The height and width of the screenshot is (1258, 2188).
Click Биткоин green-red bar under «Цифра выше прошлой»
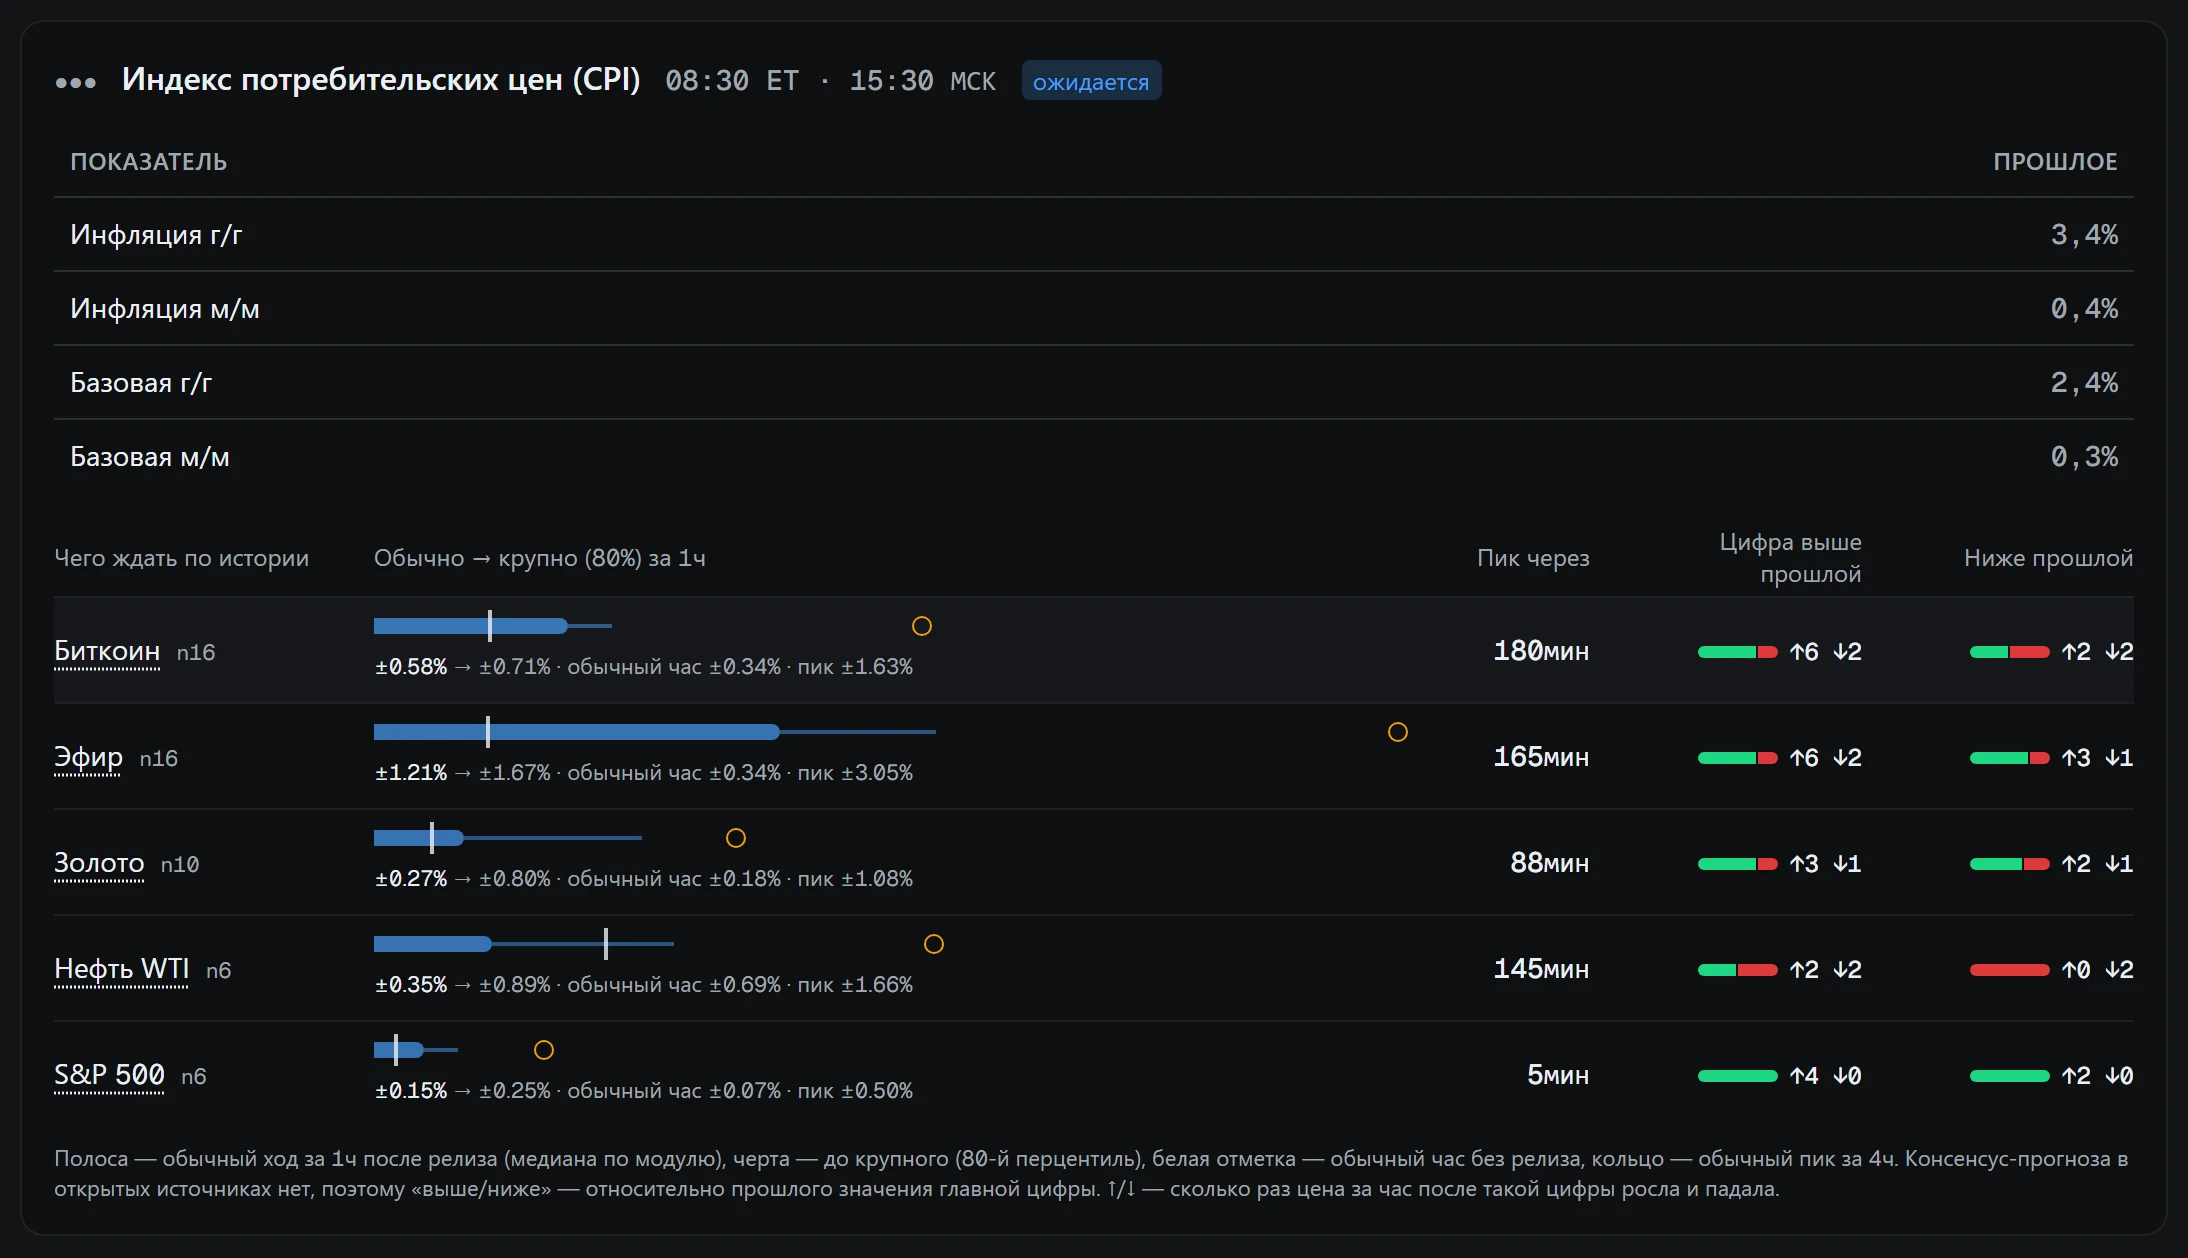point(1738,652)
